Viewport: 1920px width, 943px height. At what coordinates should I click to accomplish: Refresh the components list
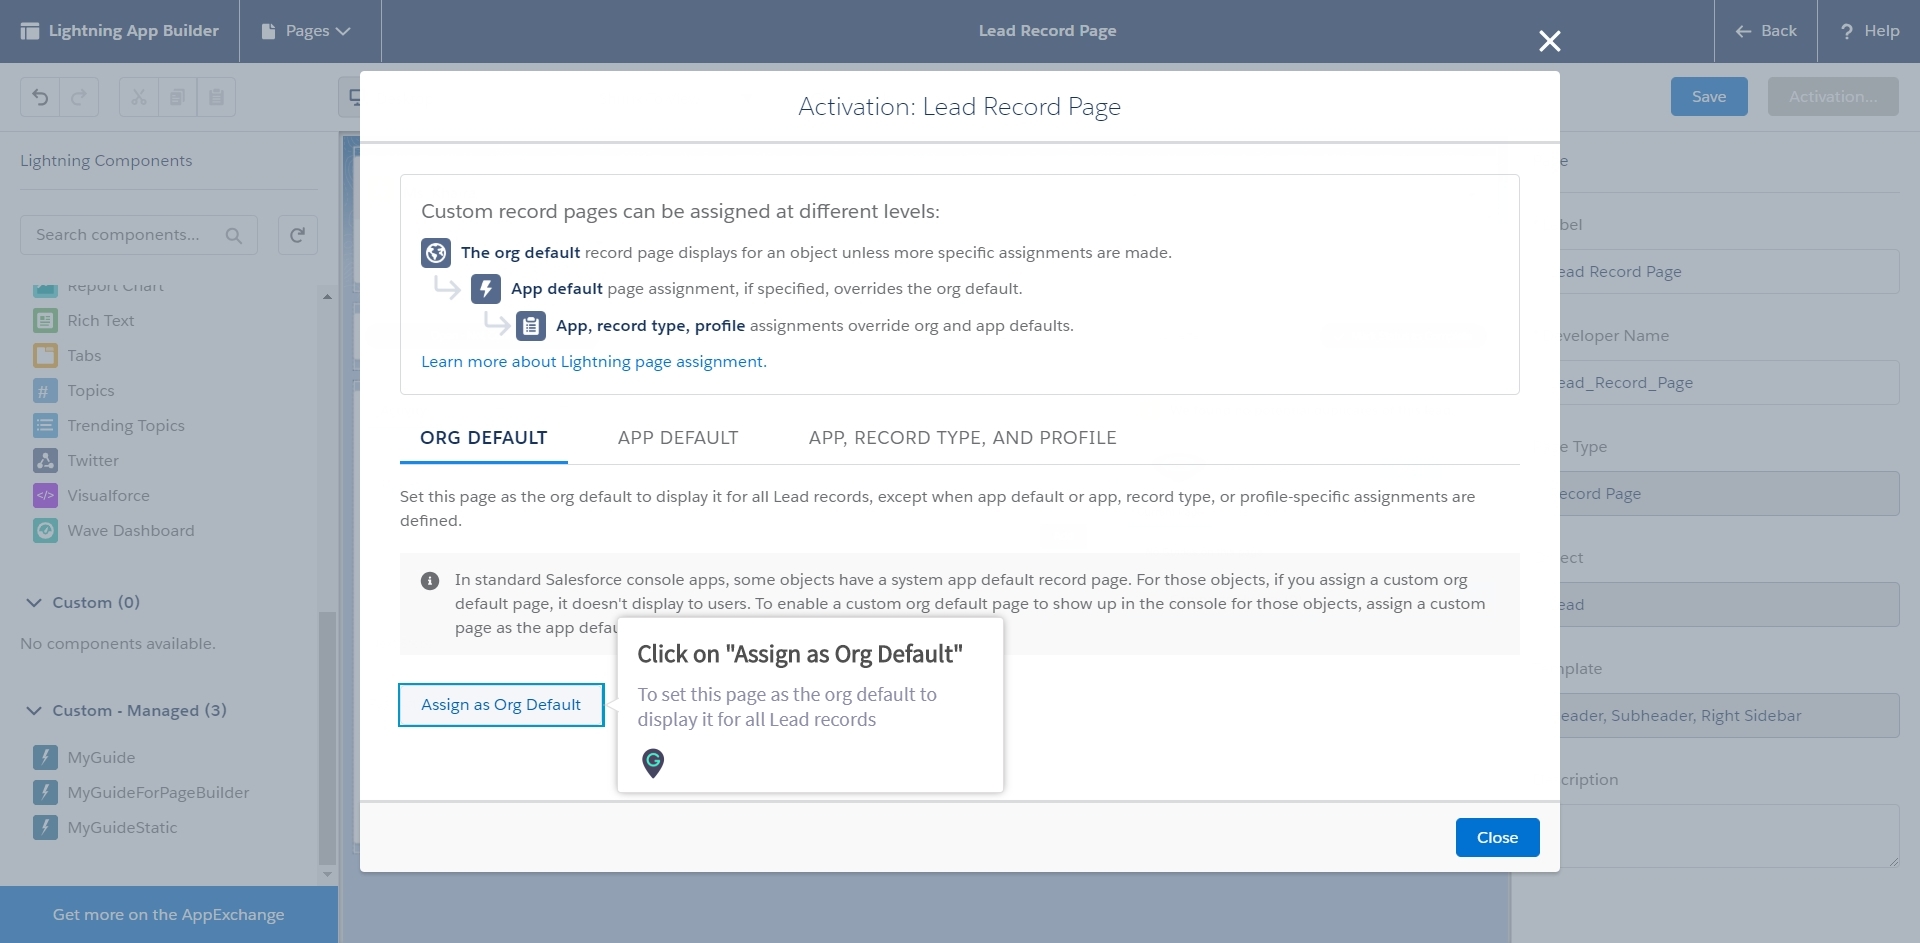point(297,235)
